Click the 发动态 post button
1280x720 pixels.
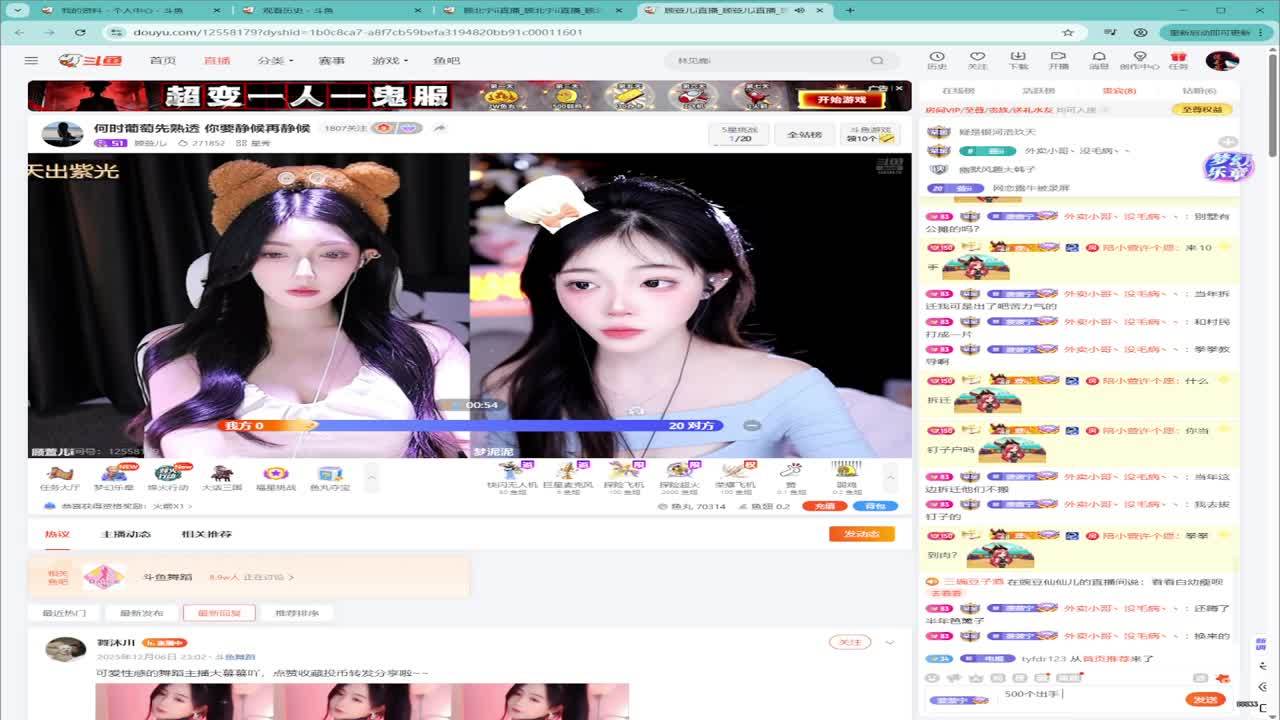[861, 534]
